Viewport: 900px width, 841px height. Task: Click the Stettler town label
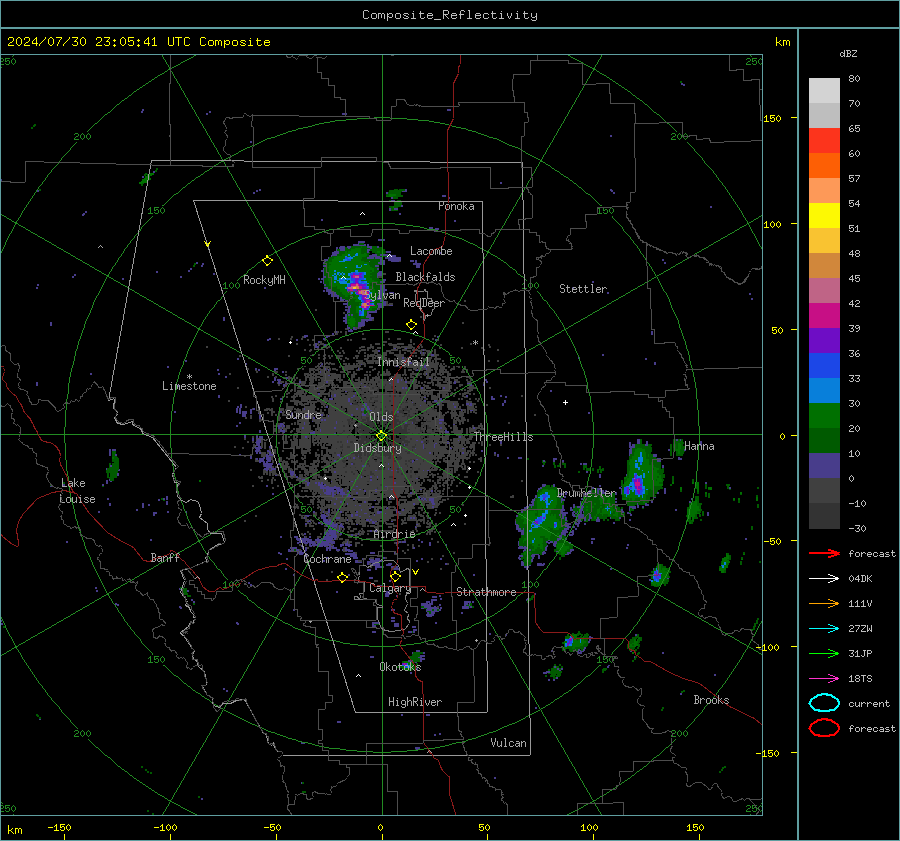[x=583, y=289]
